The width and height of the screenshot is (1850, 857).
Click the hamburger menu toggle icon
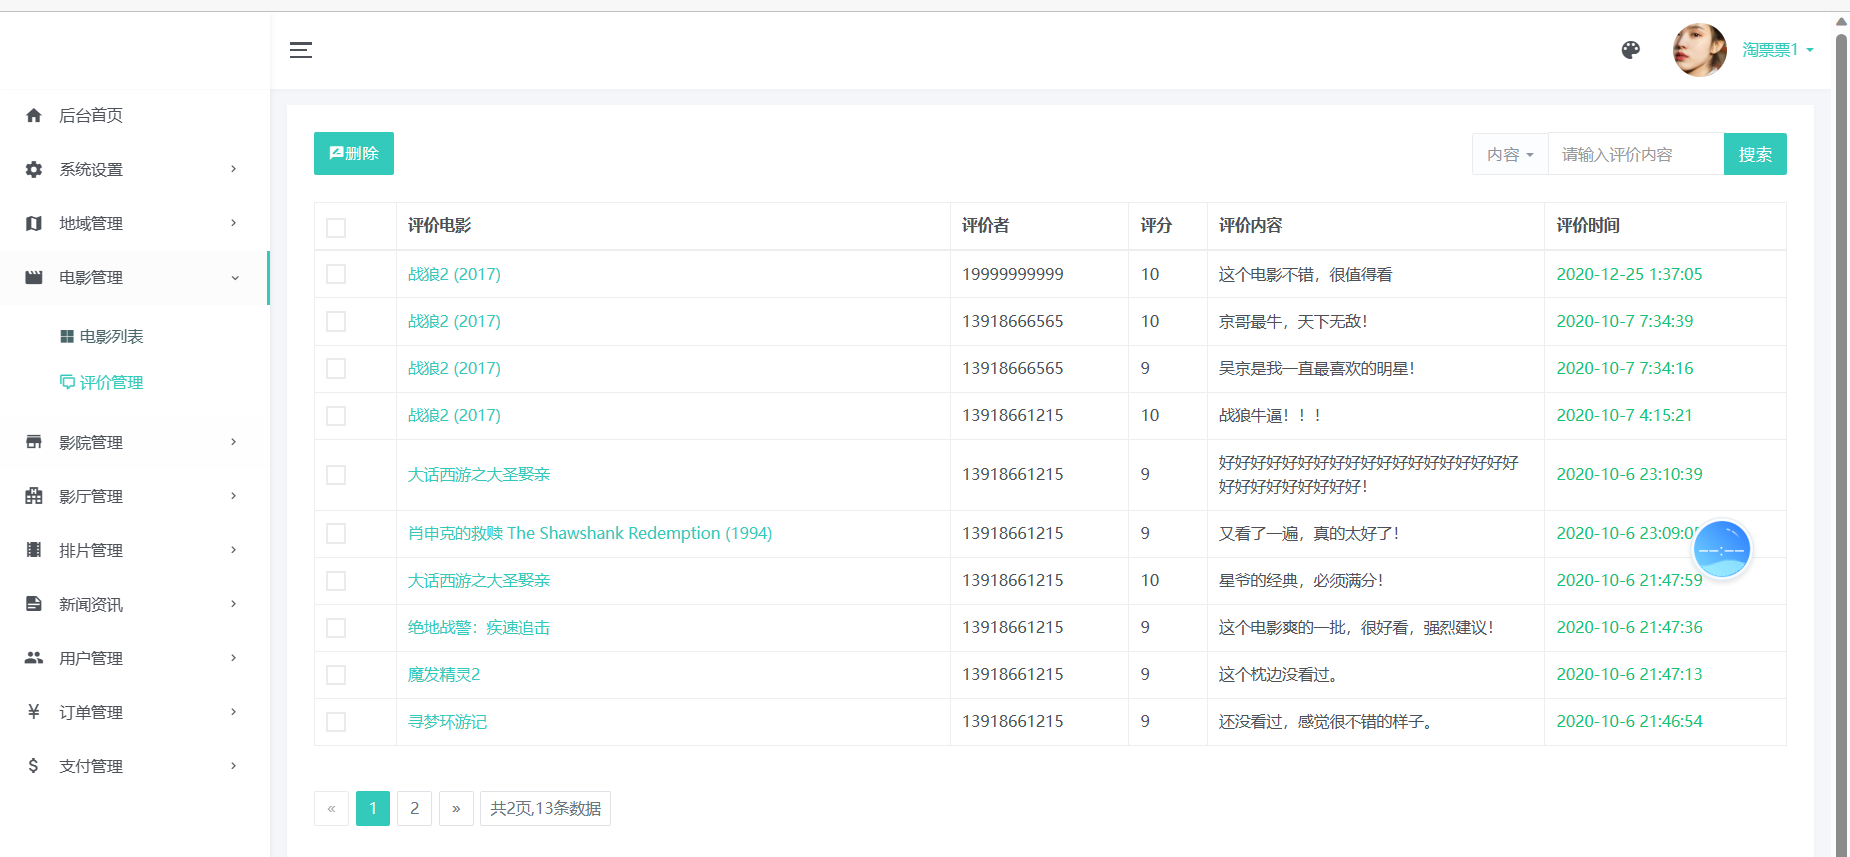pos(301,50)
